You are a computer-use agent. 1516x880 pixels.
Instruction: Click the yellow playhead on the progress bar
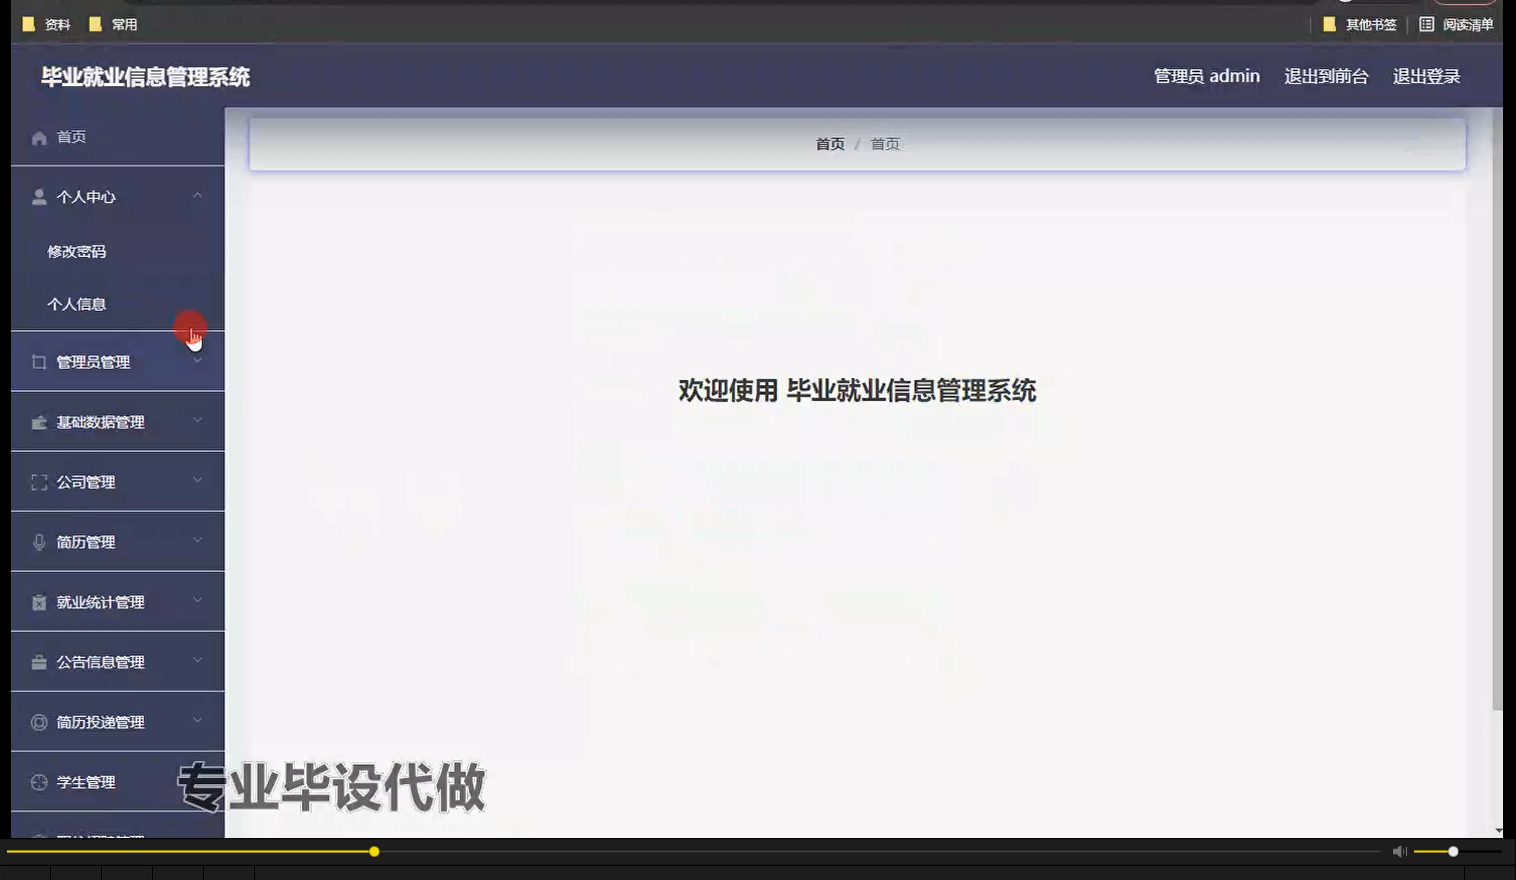(373, 851)
